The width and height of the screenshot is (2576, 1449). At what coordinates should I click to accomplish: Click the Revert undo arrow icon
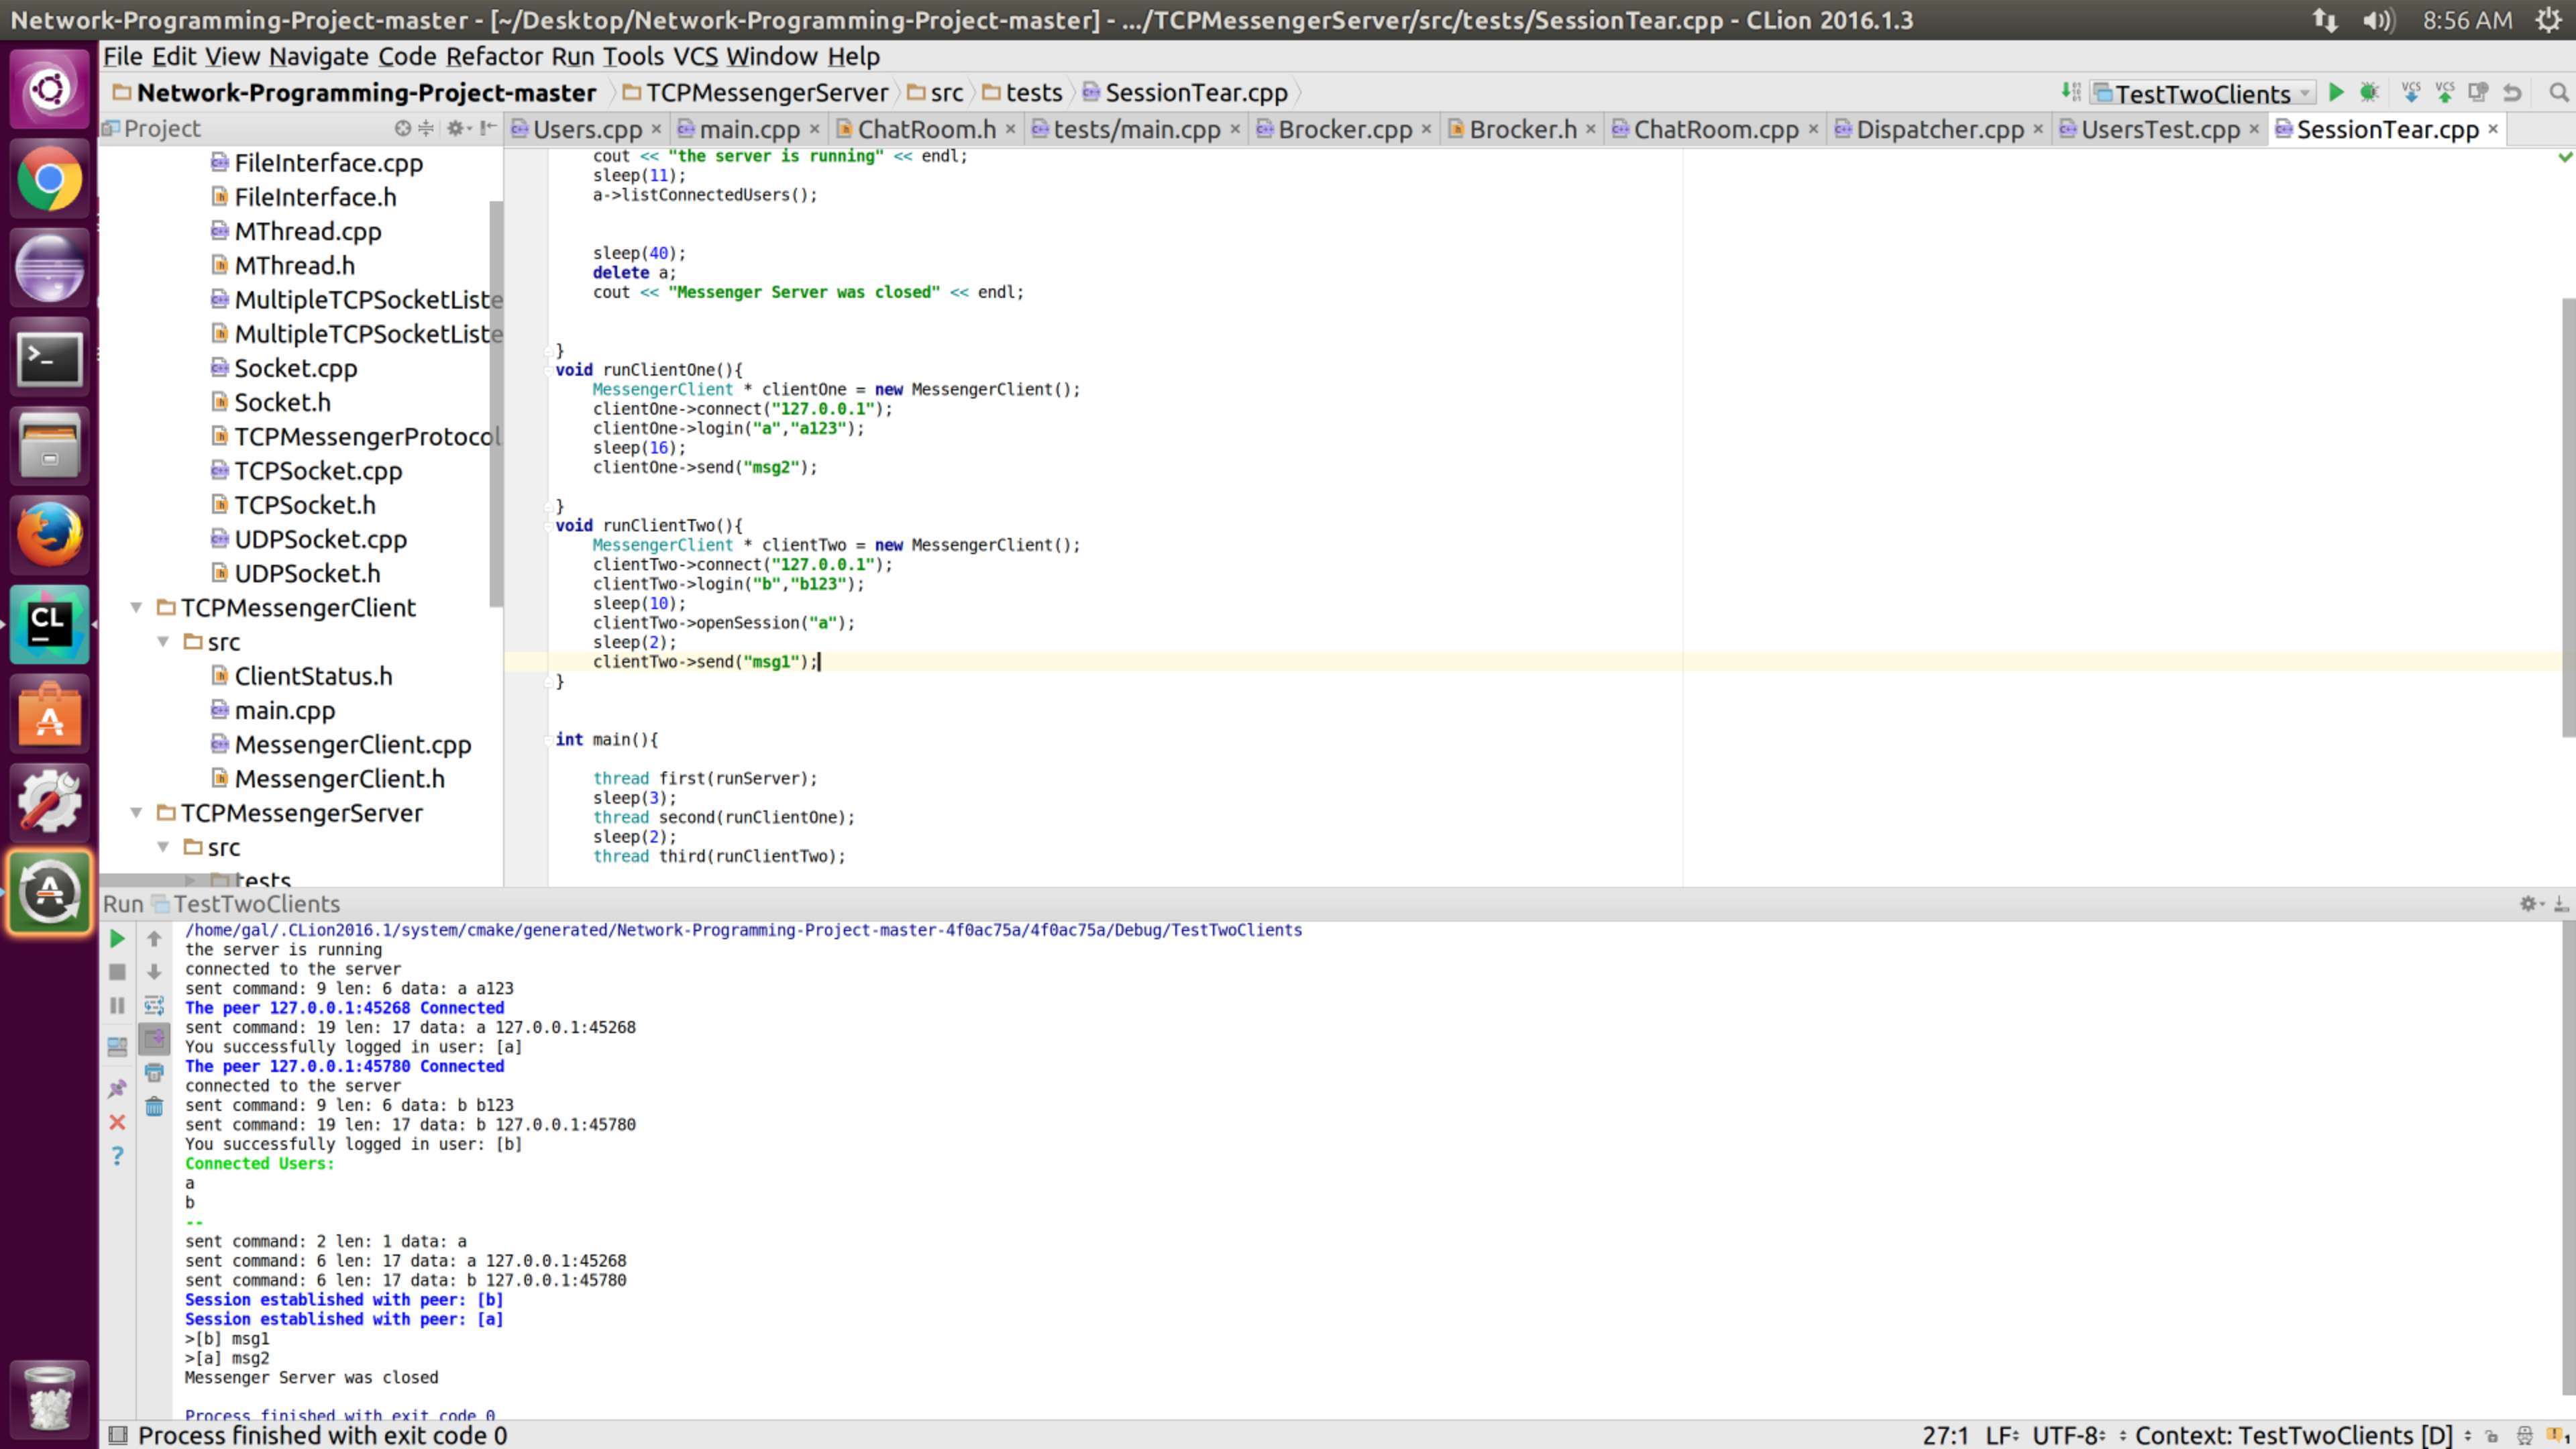[x=2512, y=93]
